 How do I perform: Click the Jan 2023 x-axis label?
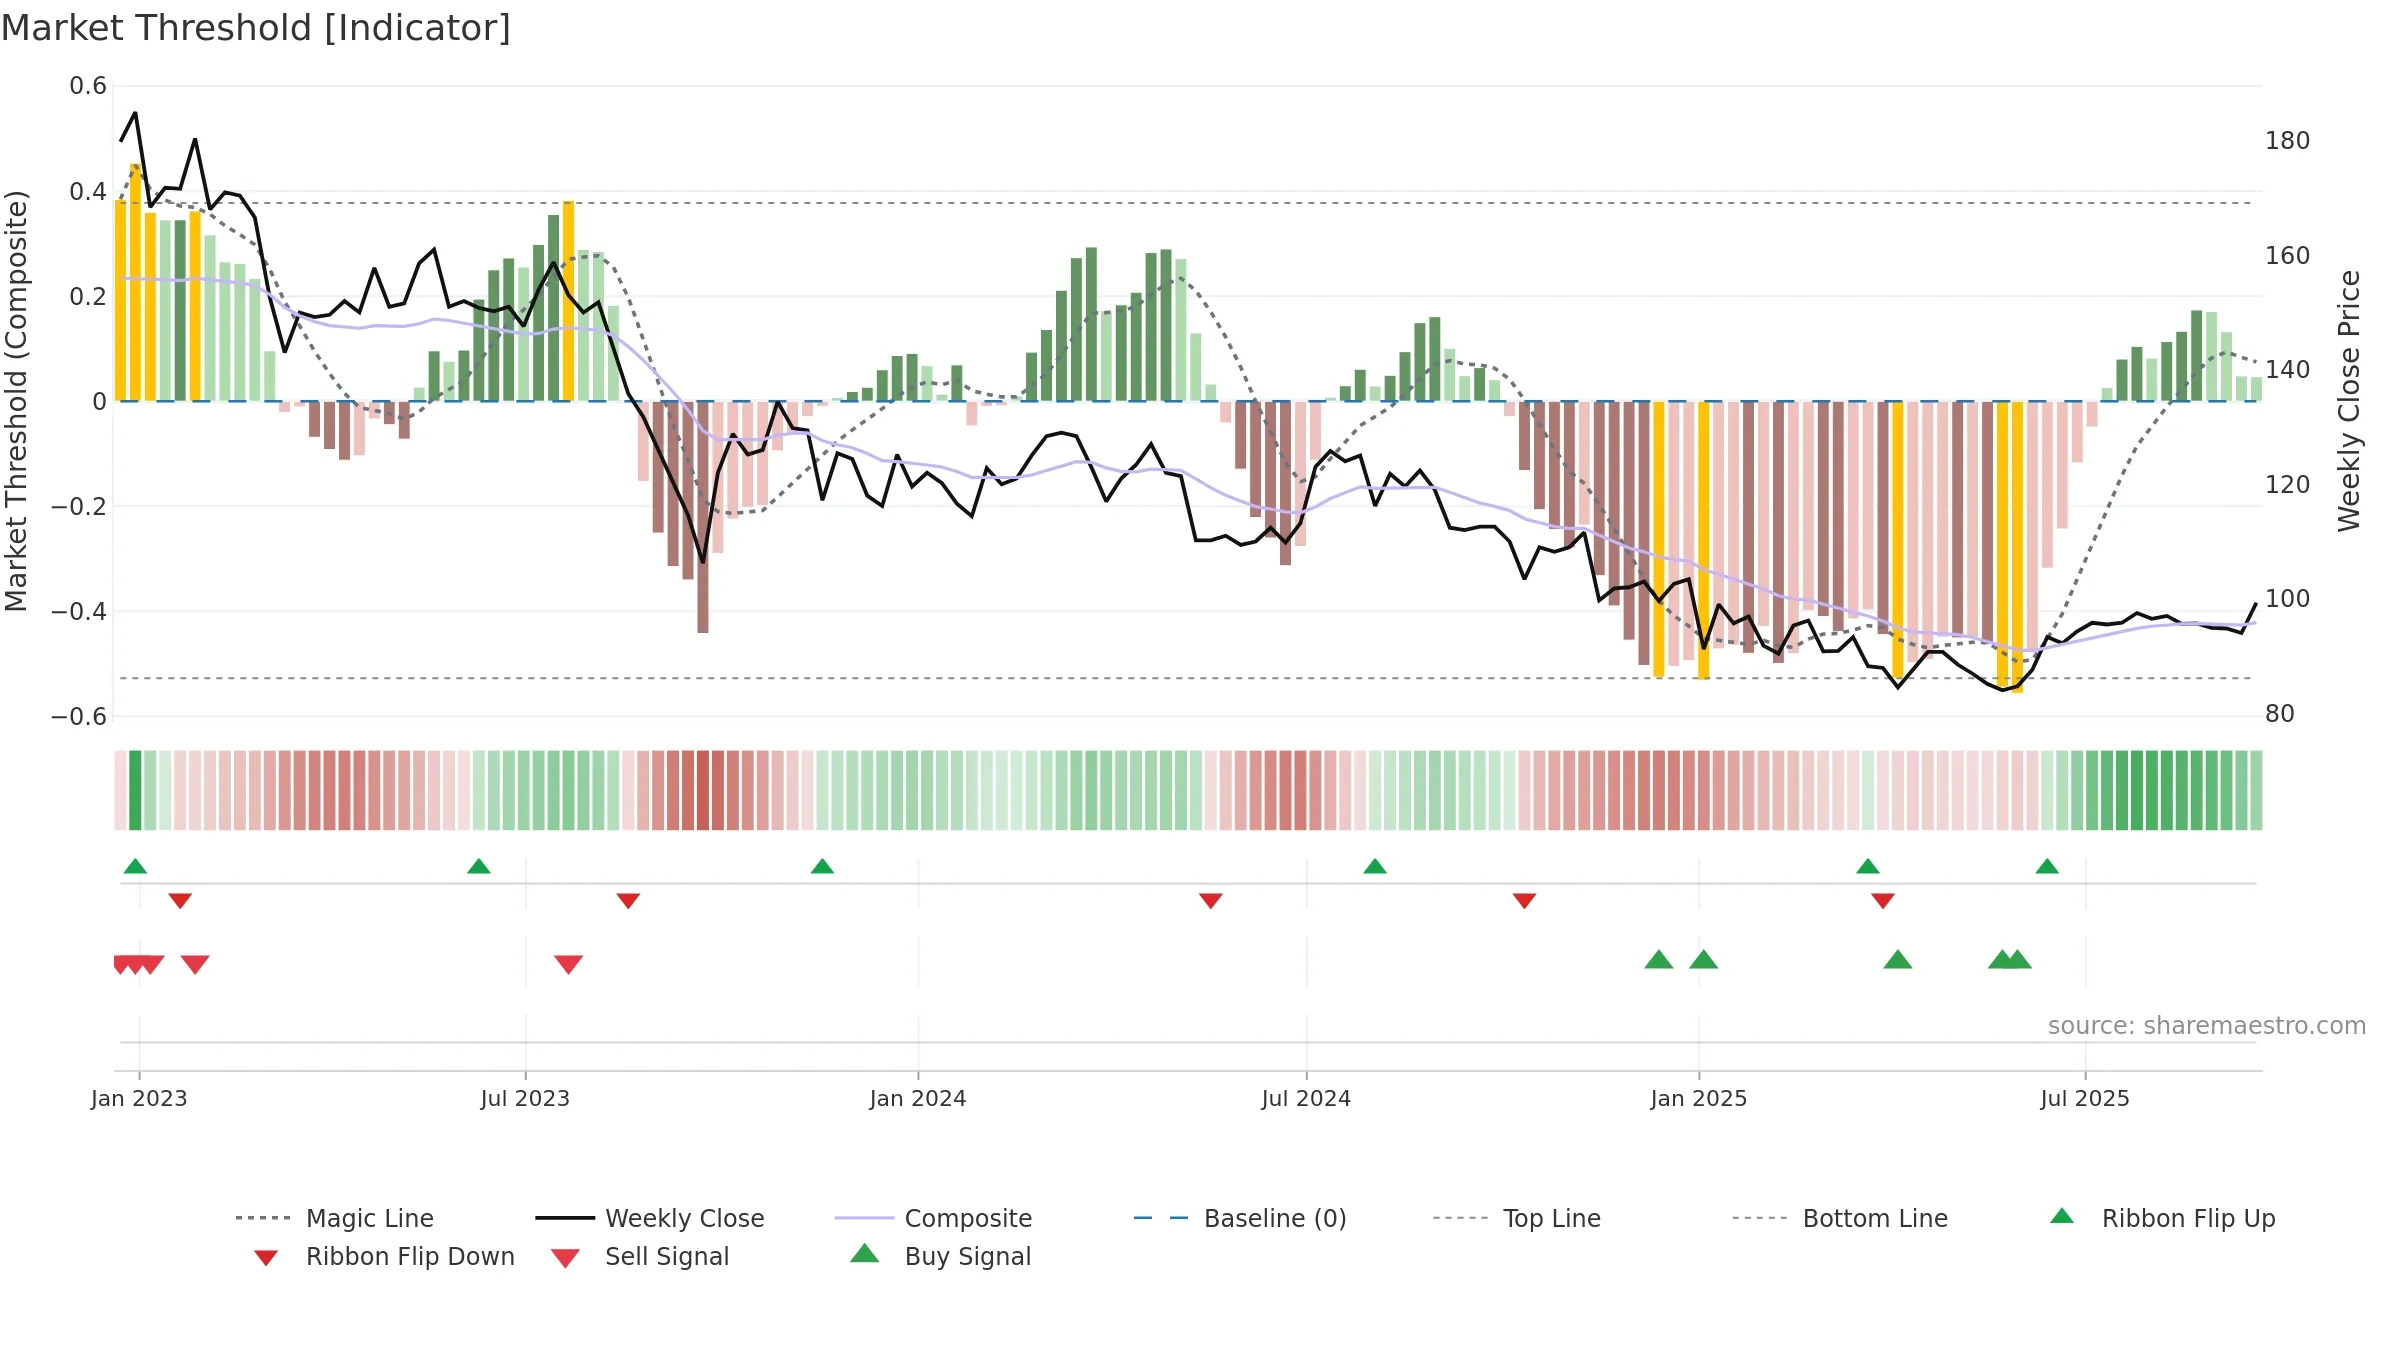click(x=139, y=1098)
